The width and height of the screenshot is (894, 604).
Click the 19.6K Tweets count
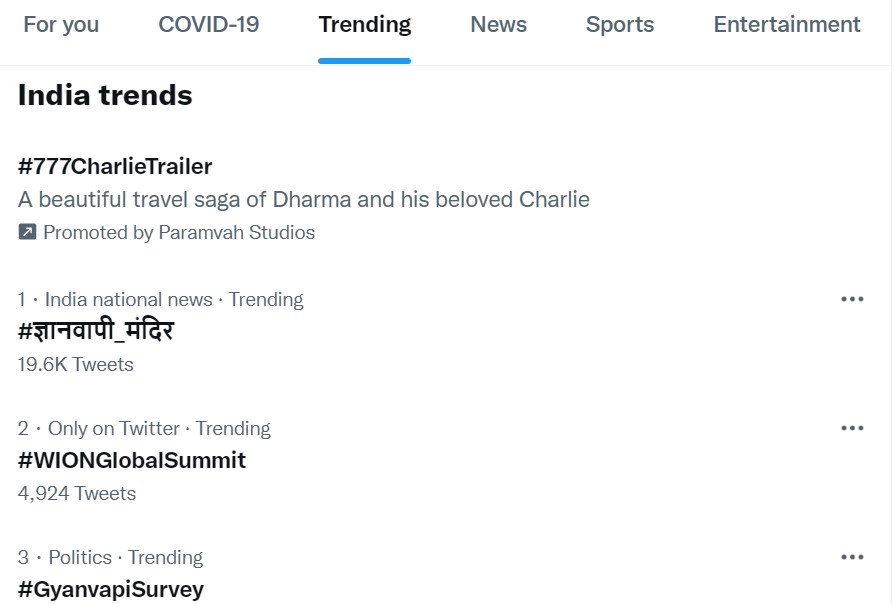point(76,364)
